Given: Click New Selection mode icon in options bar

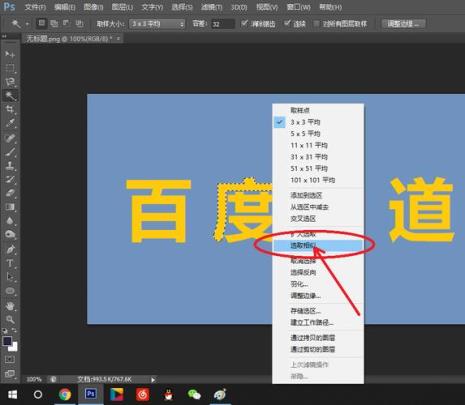Looking at the screenshot, I should (41, 23).
